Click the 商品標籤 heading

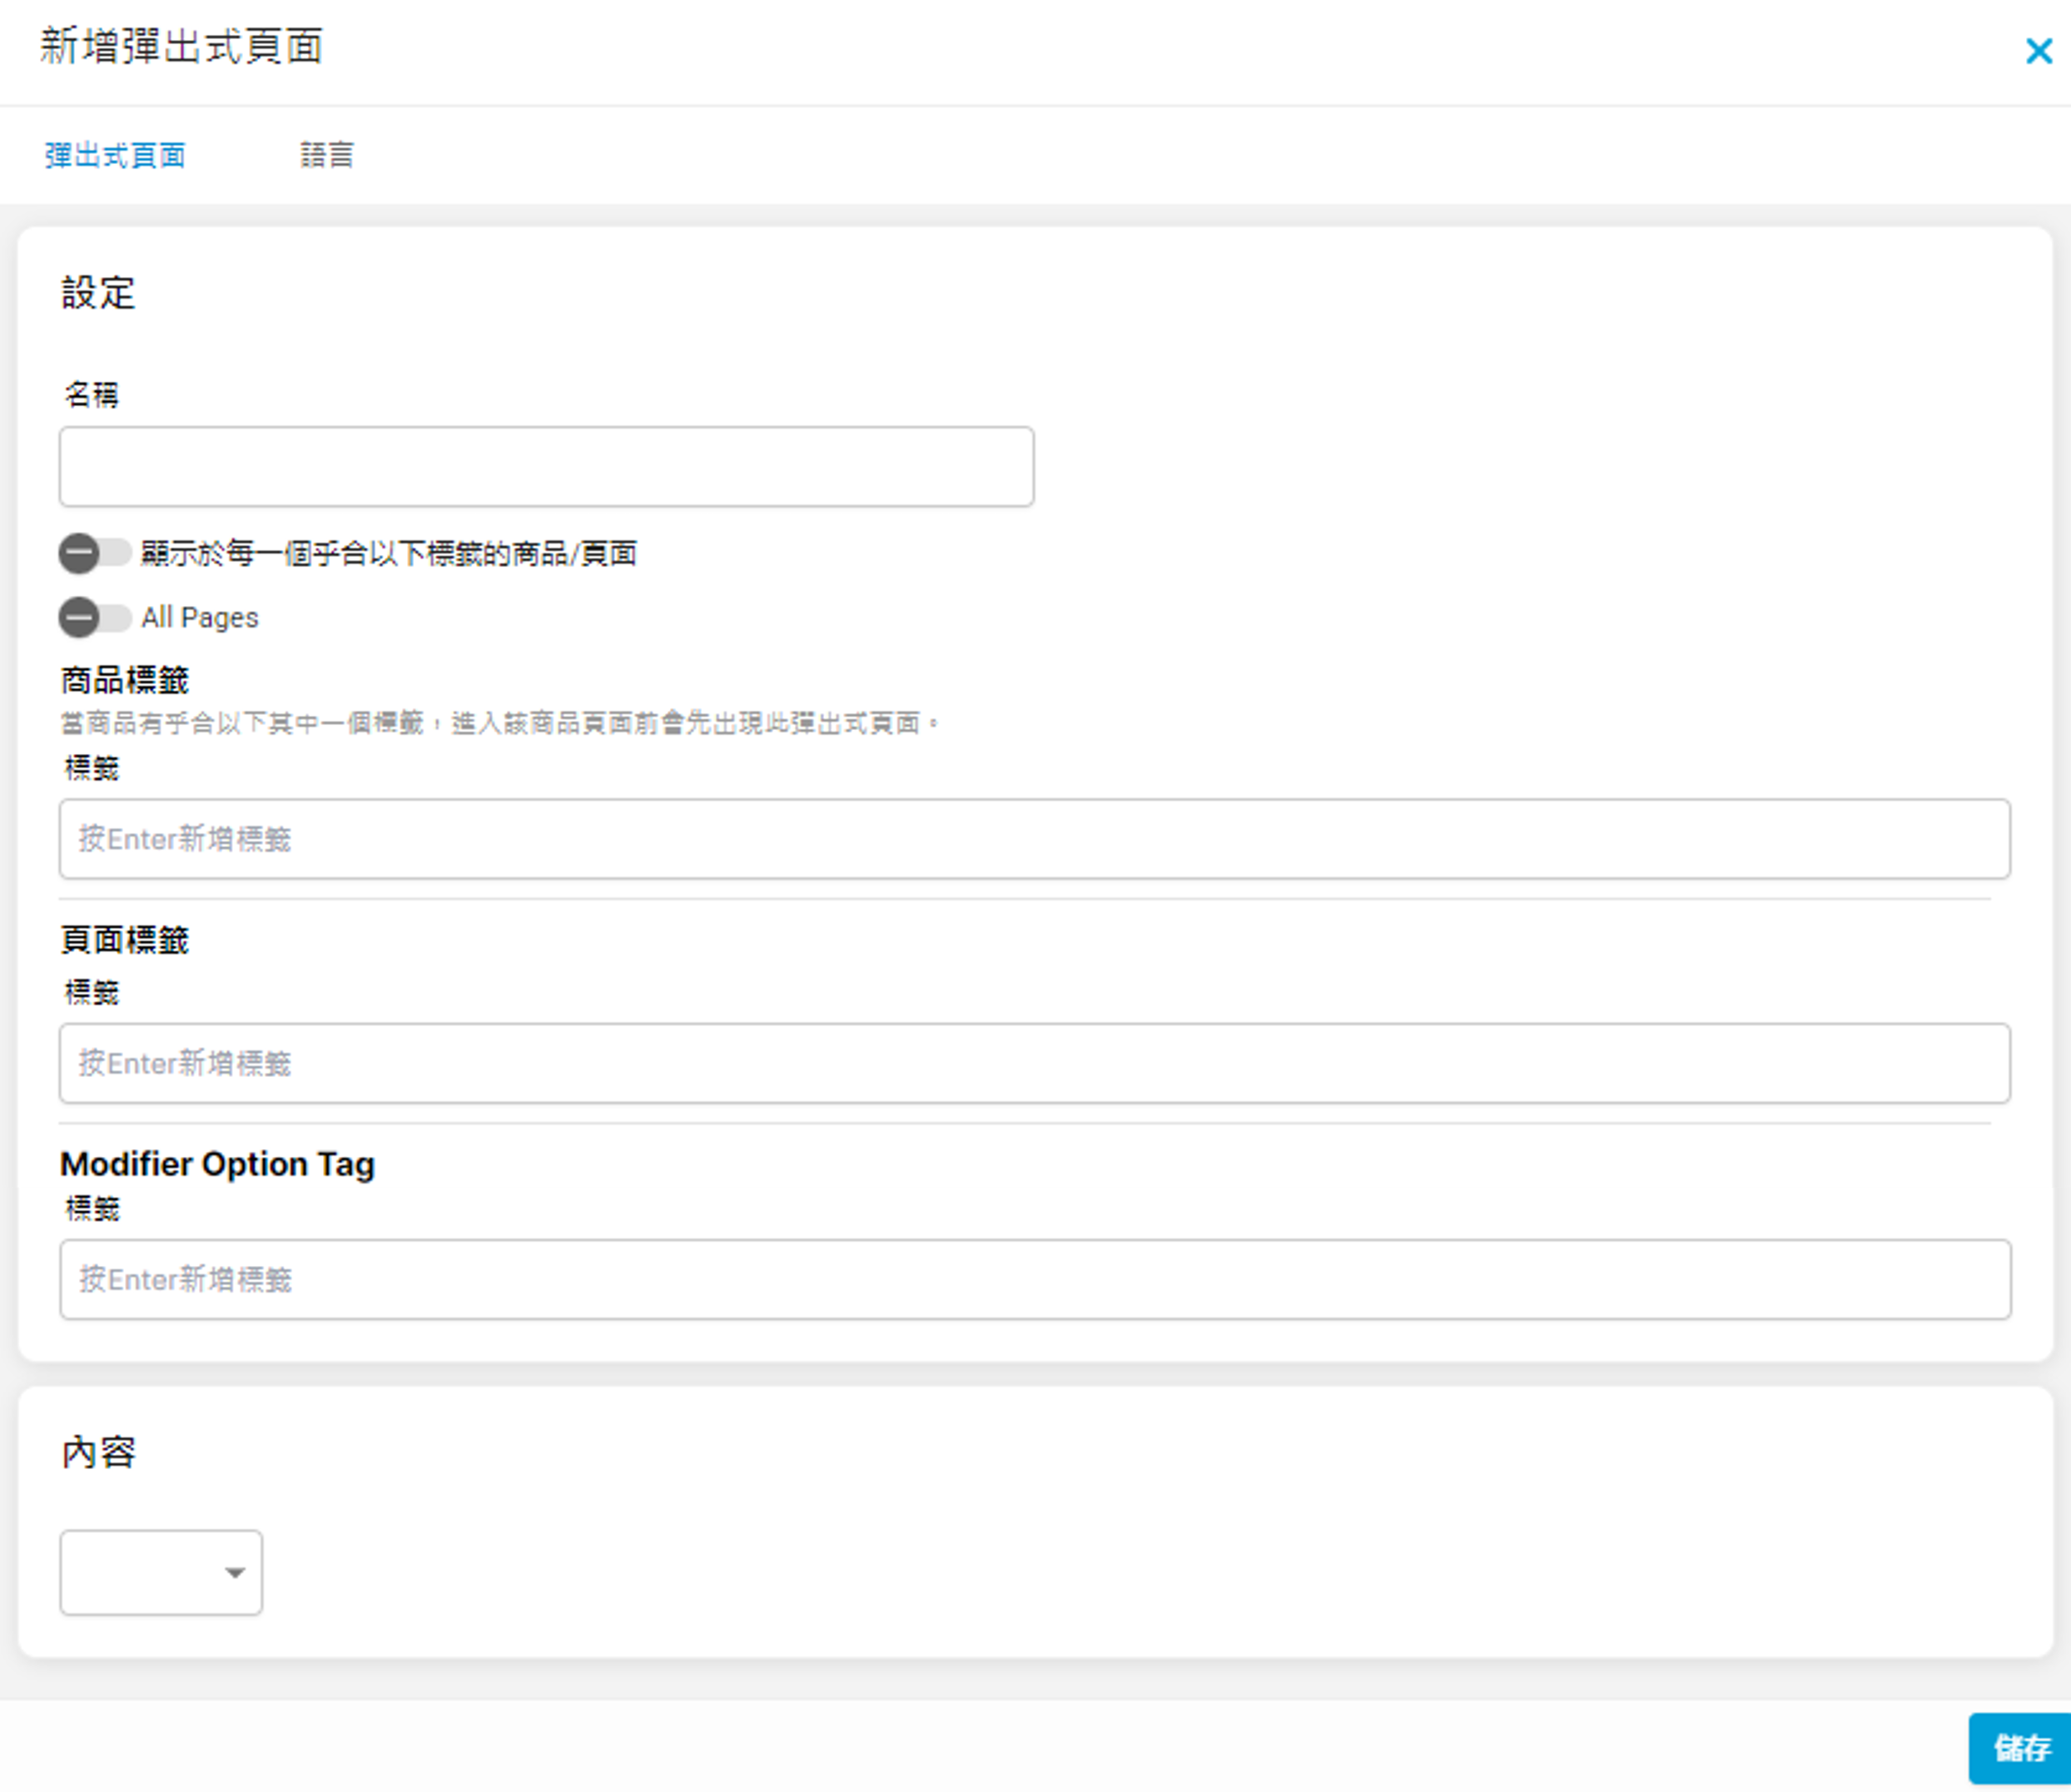pyautogui.click(x=125, y=681)
